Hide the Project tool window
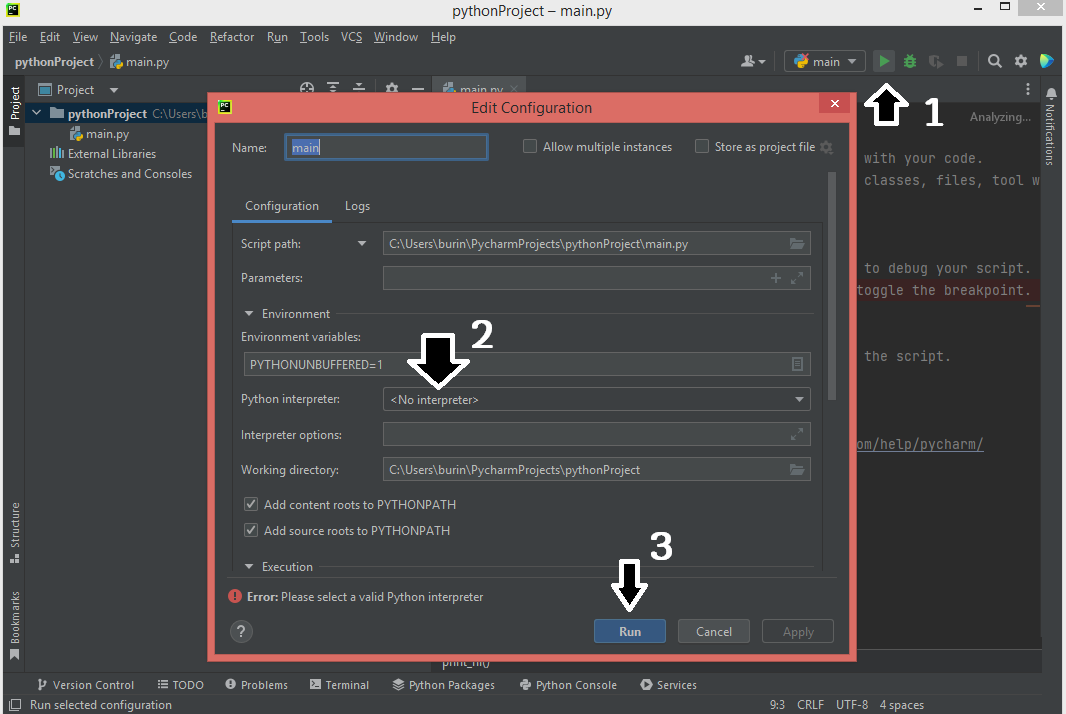1066x714 pixels. coord(418,88)
